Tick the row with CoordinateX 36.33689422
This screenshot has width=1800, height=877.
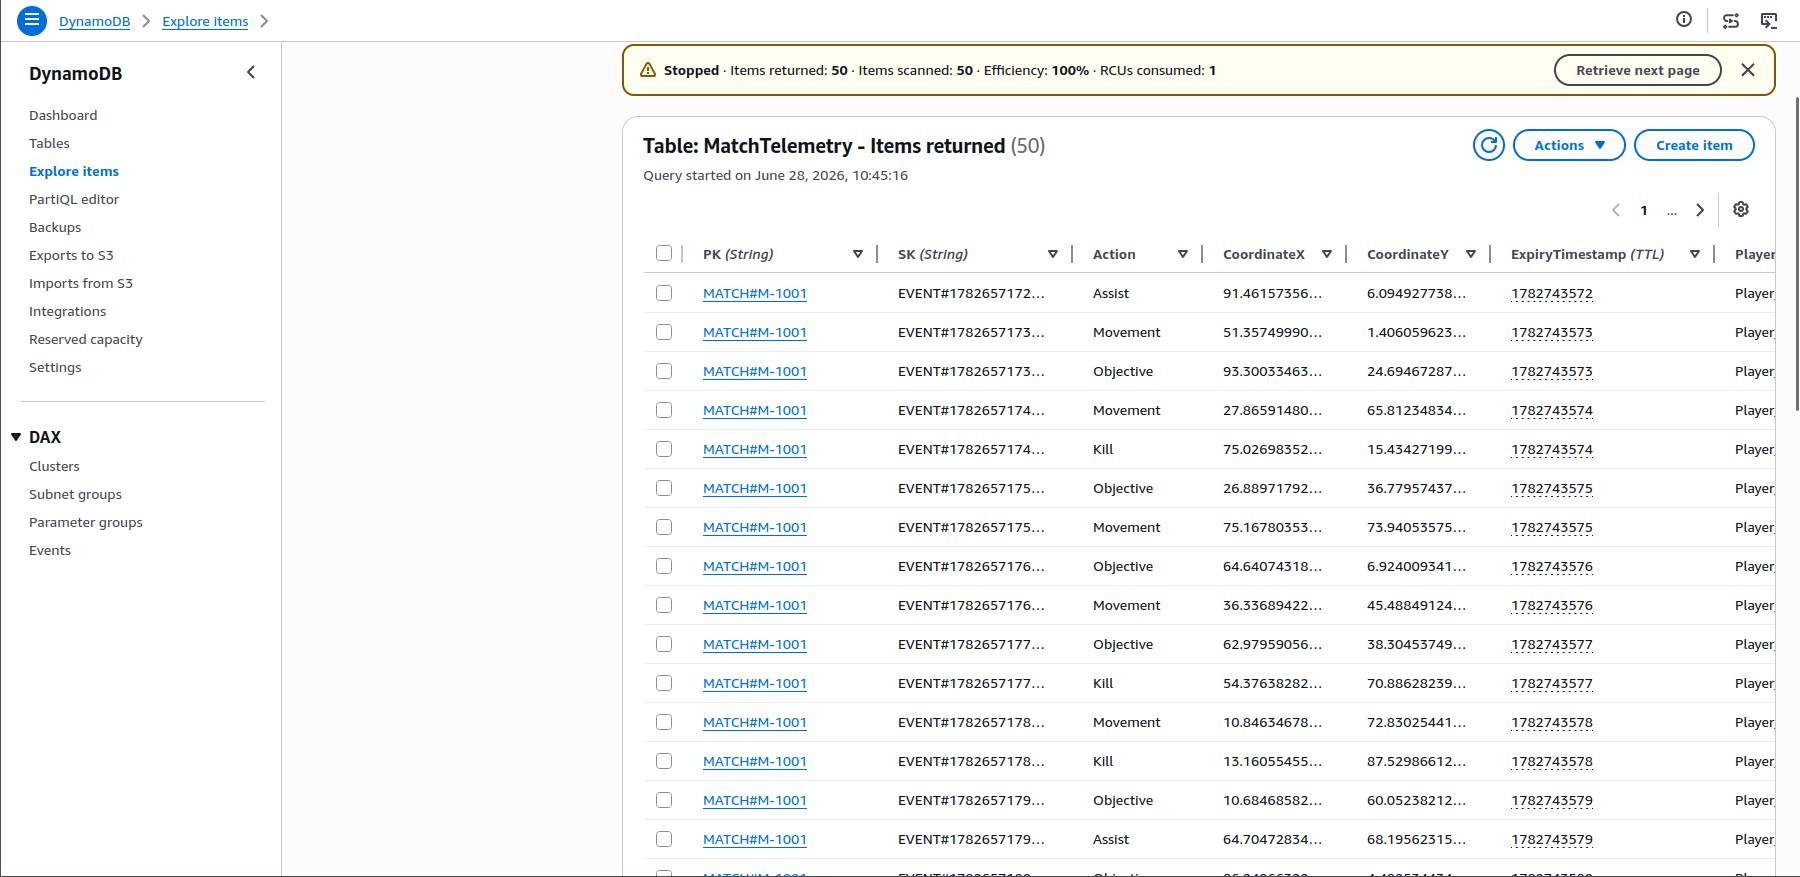click(664, 605)
